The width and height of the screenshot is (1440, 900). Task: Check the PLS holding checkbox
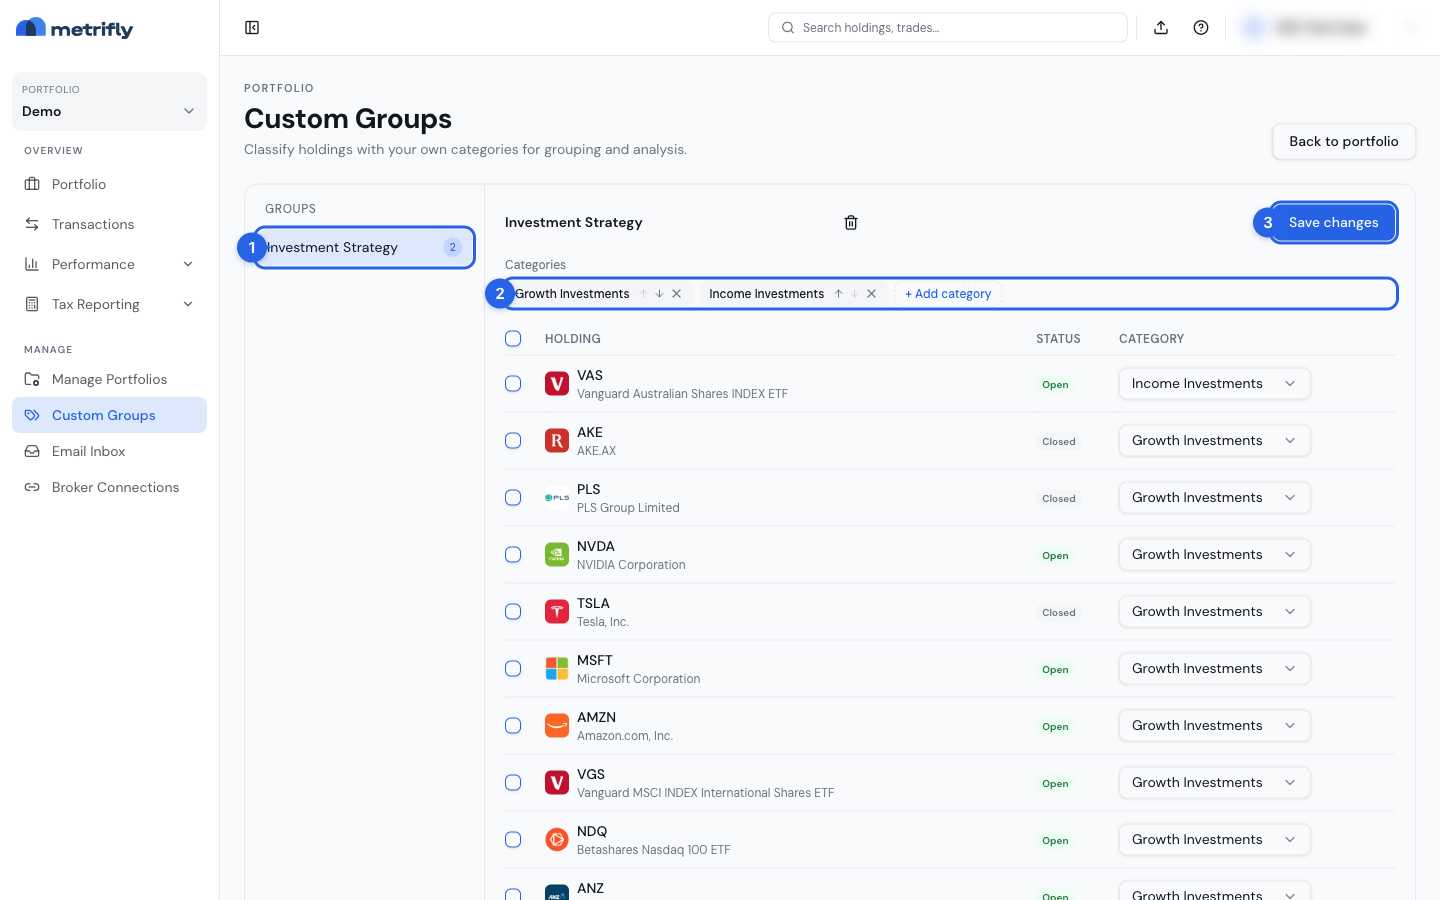point(513,498)
